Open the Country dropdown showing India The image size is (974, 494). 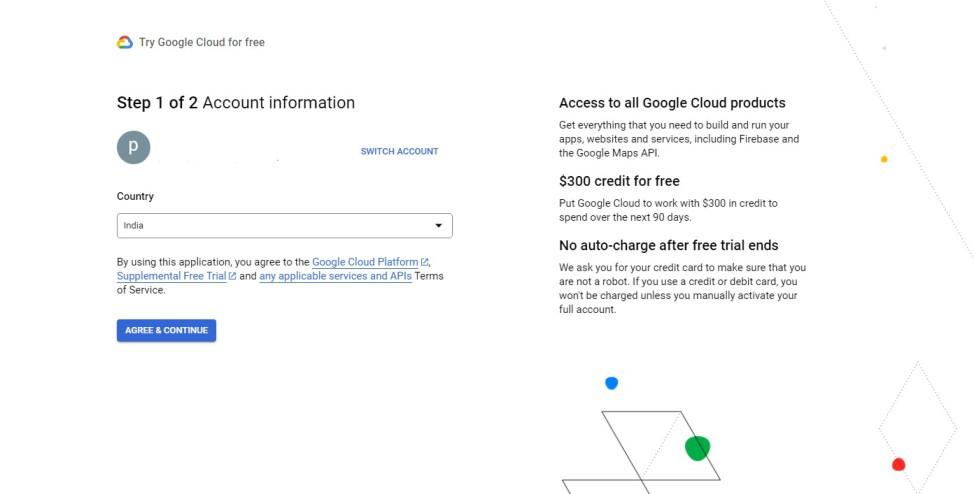tap(284, 226)
